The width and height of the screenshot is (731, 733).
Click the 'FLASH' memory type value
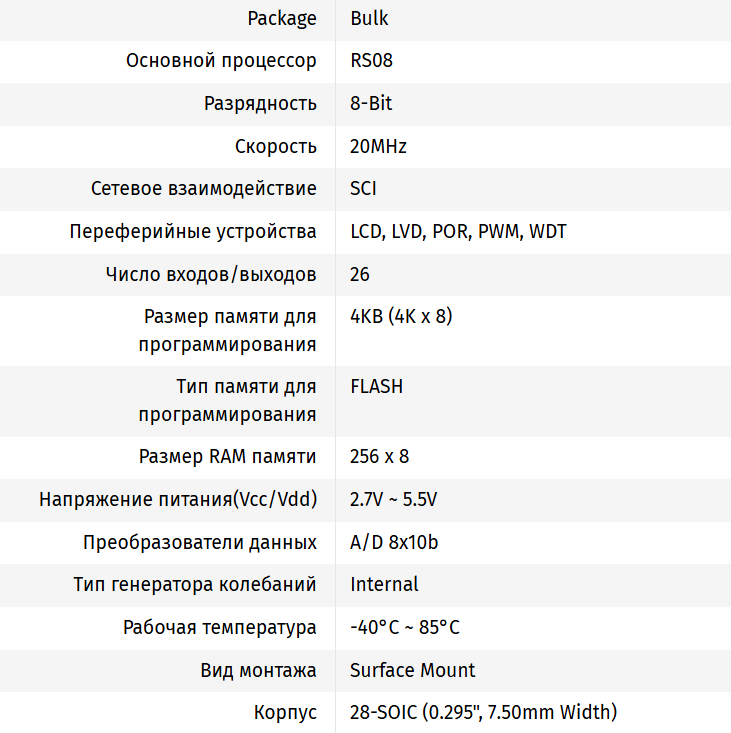[376, 386]
